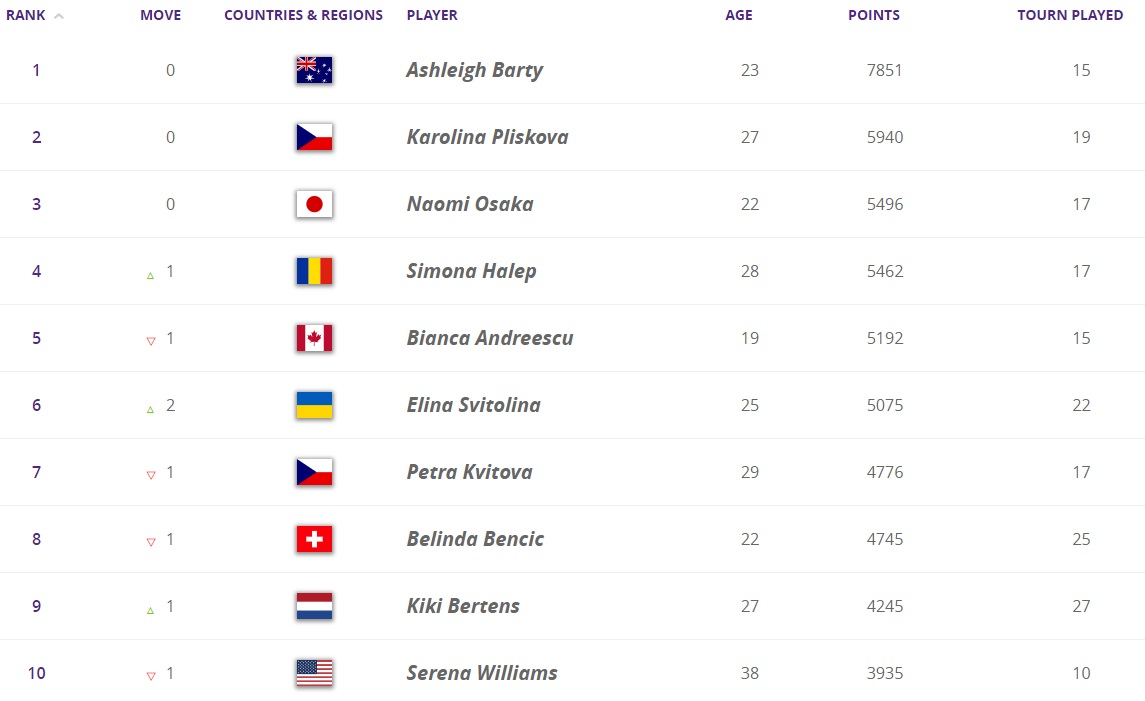Click the COUNTRIES & REGIONS header
1145x701 pixels.
click(x=303, y=15)
